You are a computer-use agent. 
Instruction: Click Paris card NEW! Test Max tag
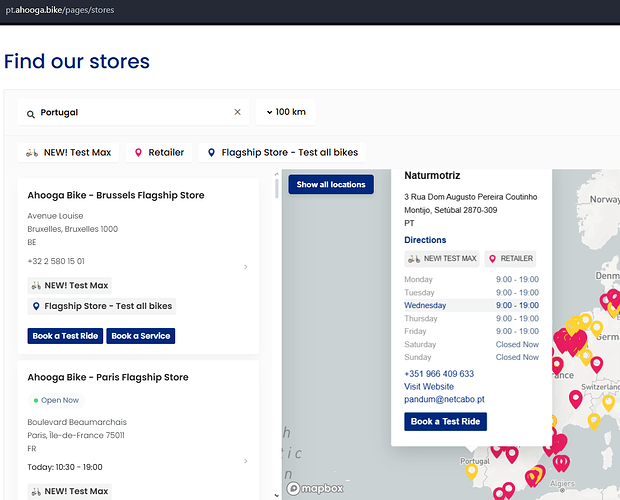click(x=70, y=491)
